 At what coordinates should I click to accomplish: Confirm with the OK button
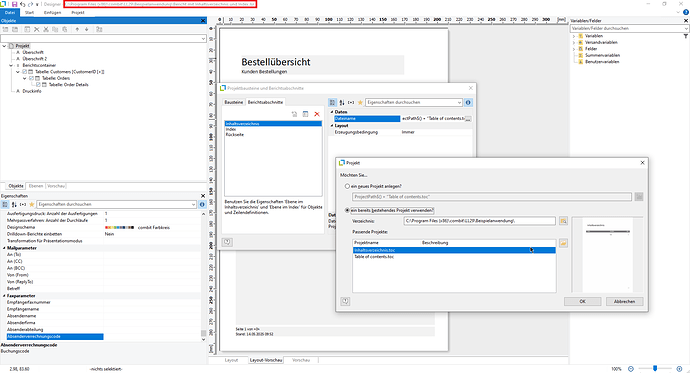pyautogui.click(x=583, y=301)
